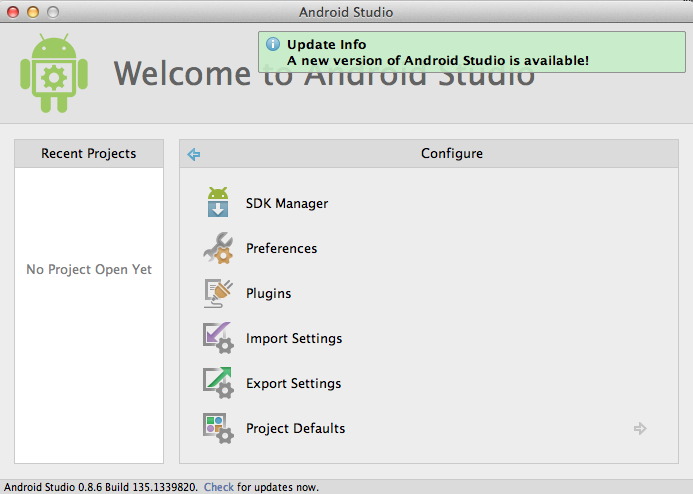The height and width of the screenshot is (494, 693).
Task: Click the Import Settings arrow icon
Action: pos(218,338)
